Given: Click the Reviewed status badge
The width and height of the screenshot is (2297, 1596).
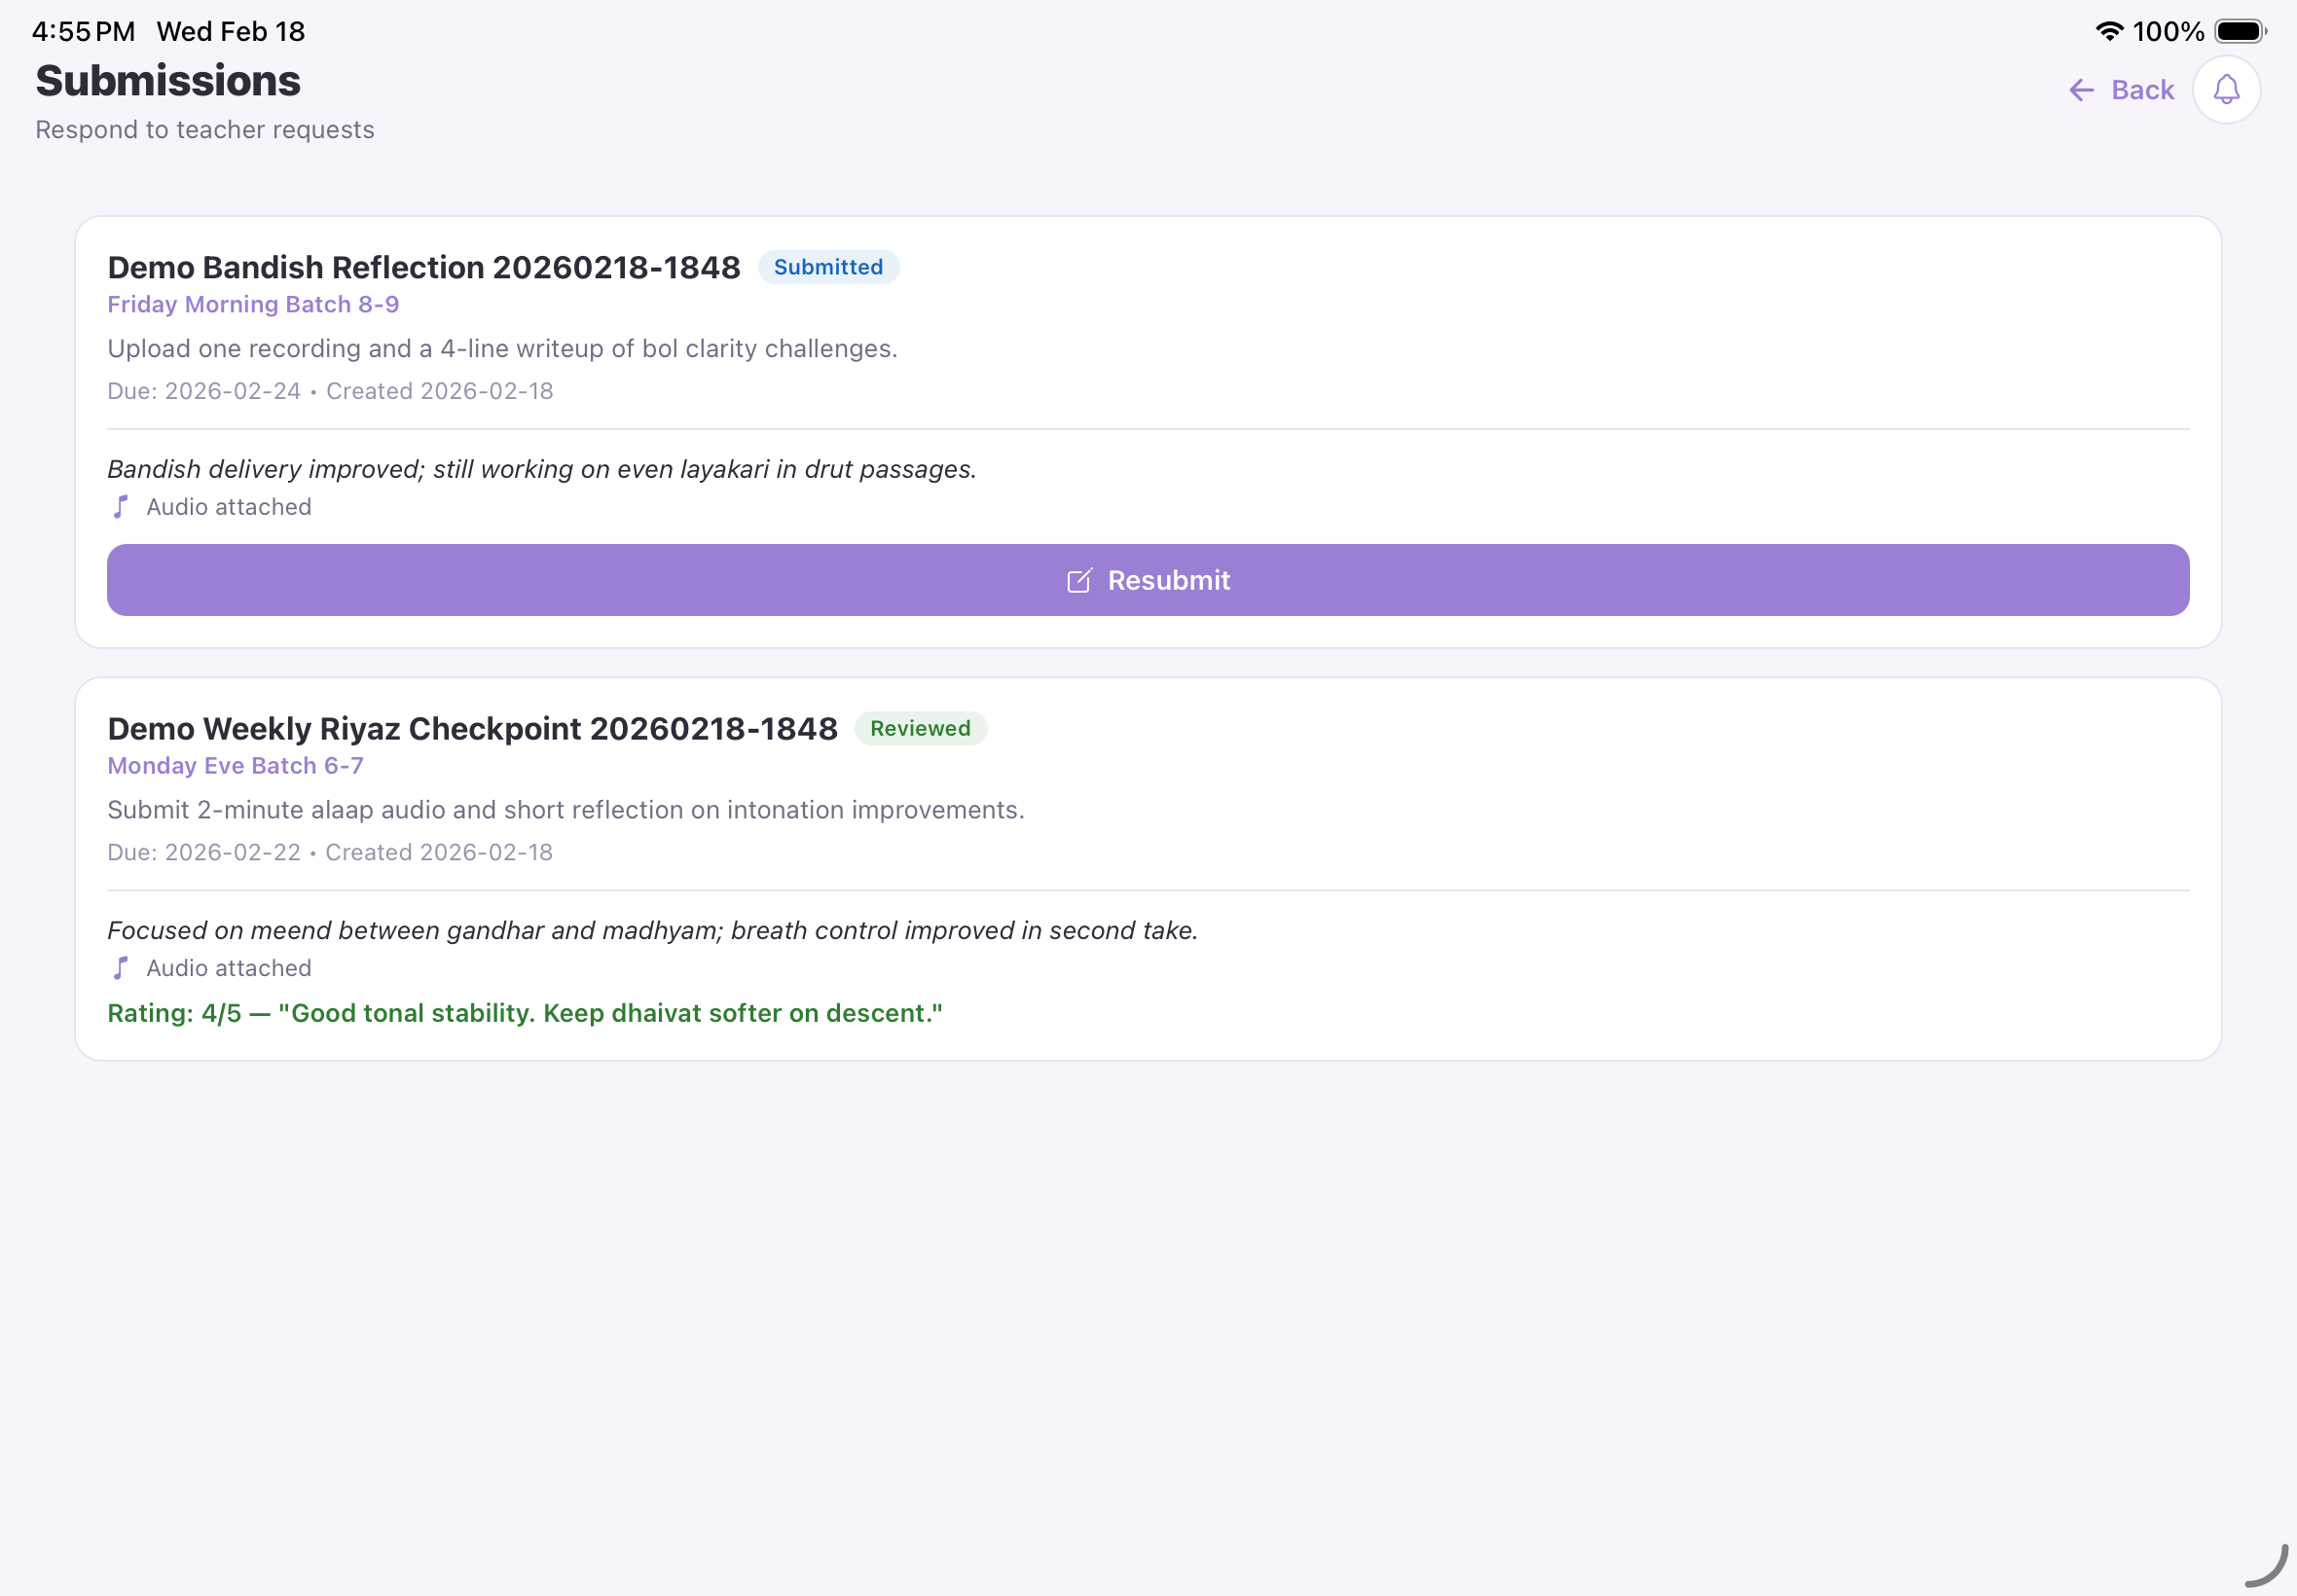Looking at the screenshot, I should click(920, 728).
